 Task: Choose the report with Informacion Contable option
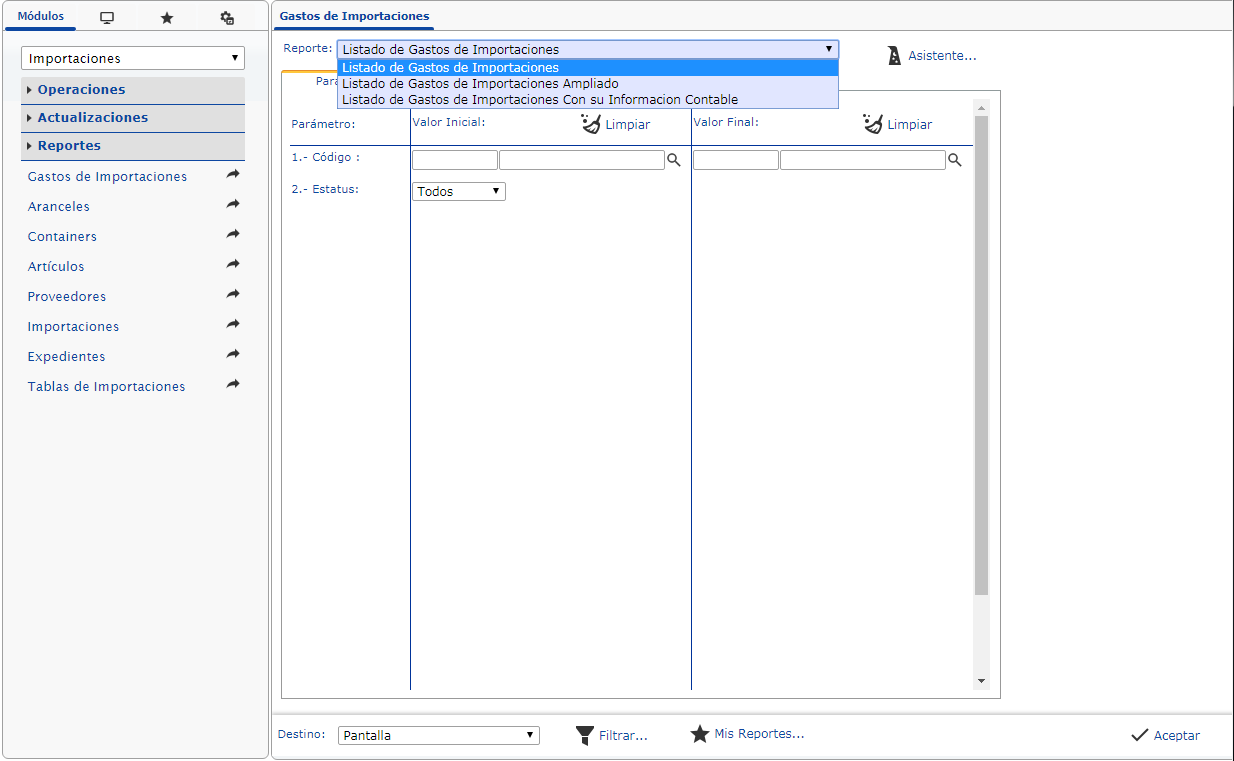tap(540, 100)
